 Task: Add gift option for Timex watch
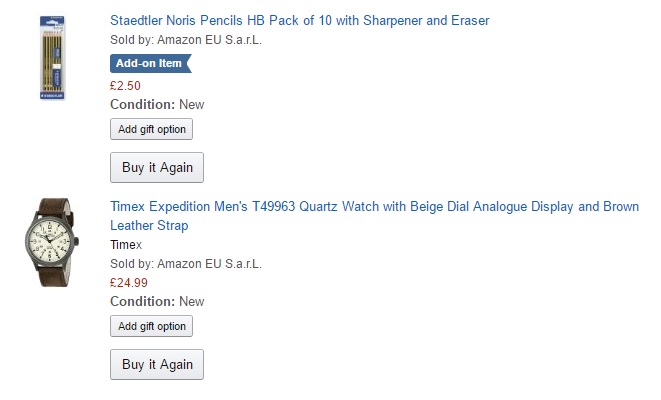tap(151, 326)
